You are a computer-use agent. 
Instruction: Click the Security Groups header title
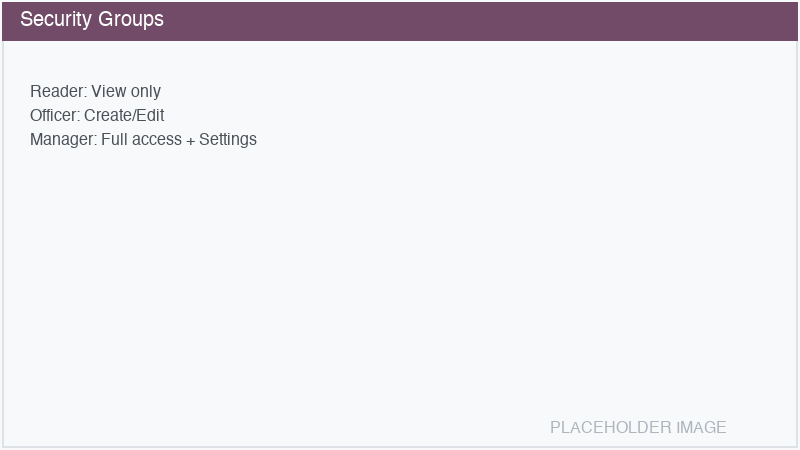coord(92,20)
